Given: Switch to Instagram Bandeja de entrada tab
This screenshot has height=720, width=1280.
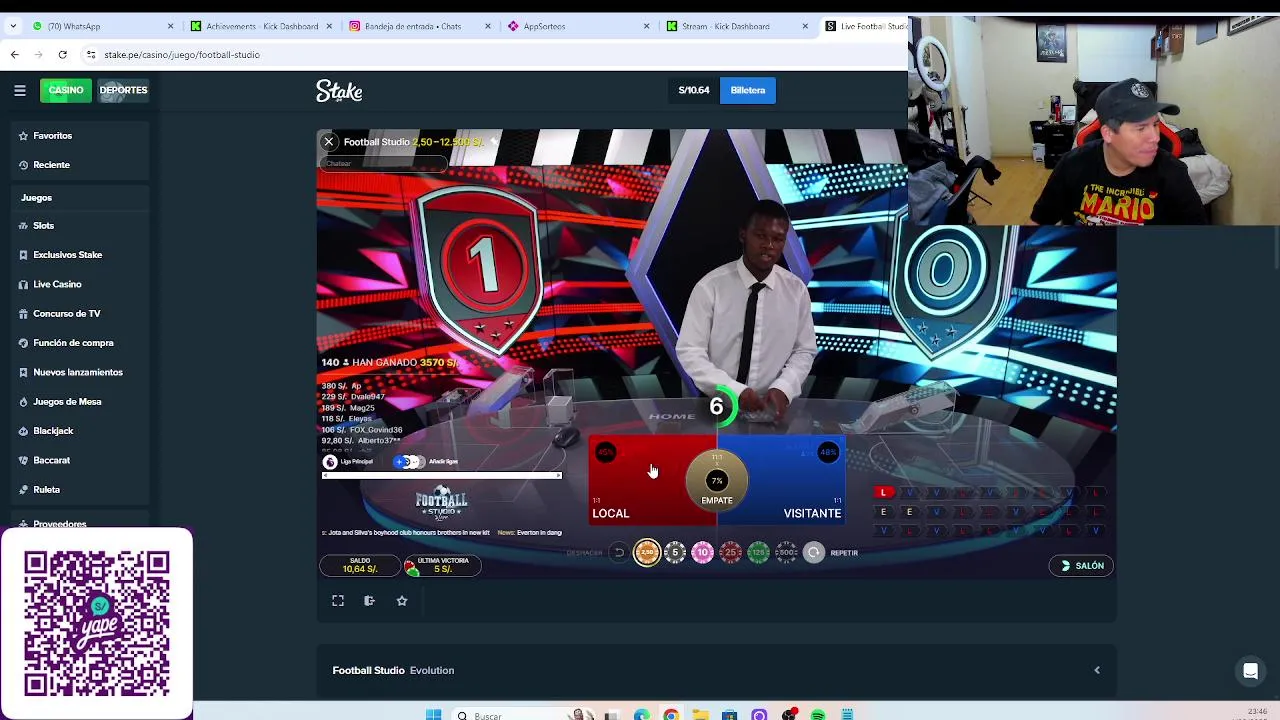Looking at the screenshot, I should [x=420, y=26].
